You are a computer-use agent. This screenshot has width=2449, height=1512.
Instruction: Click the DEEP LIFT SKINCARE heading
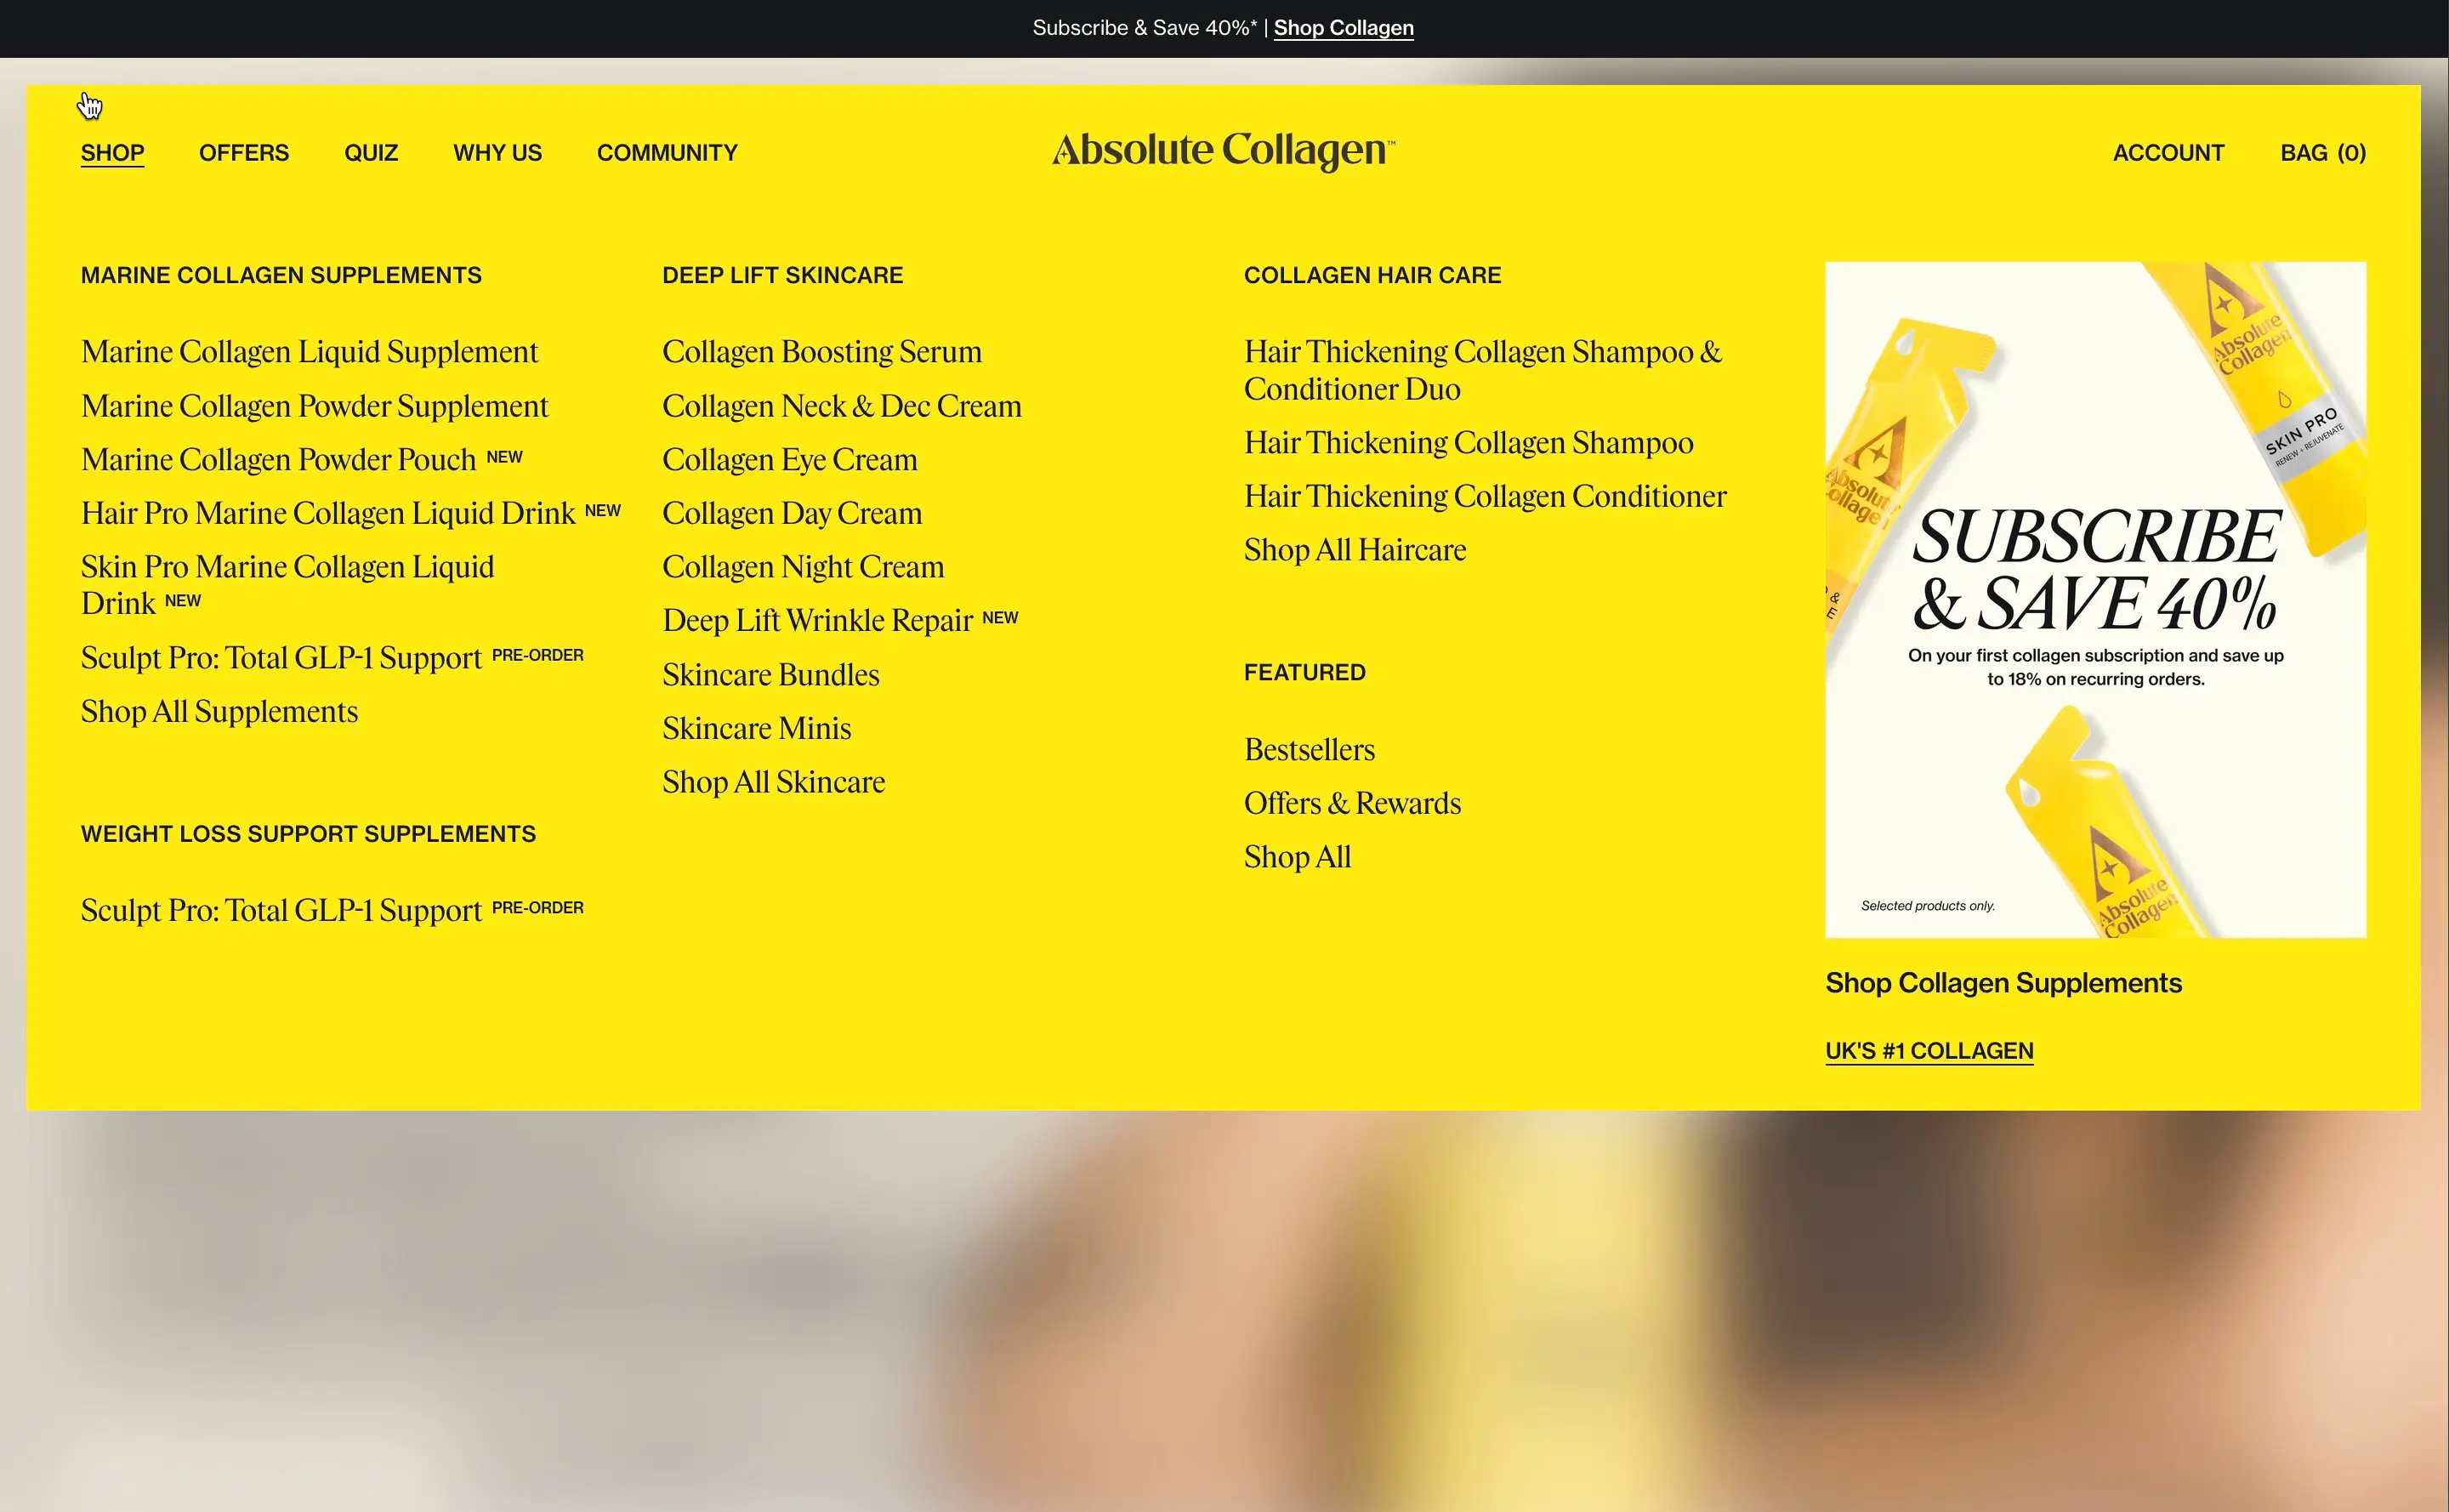pos(782,276)
